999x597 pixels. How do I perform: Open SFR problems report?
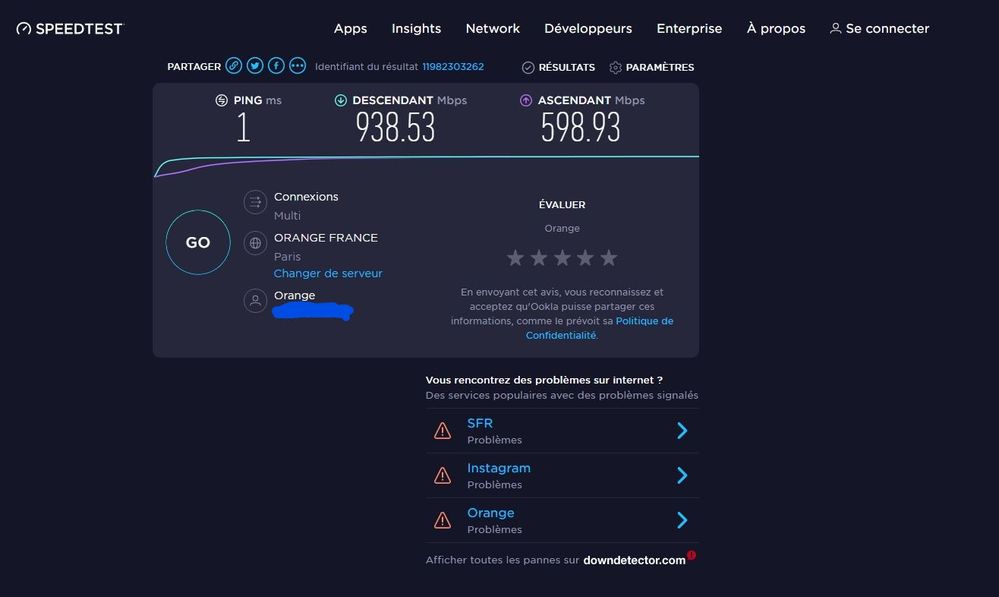[x=480, y=423]
